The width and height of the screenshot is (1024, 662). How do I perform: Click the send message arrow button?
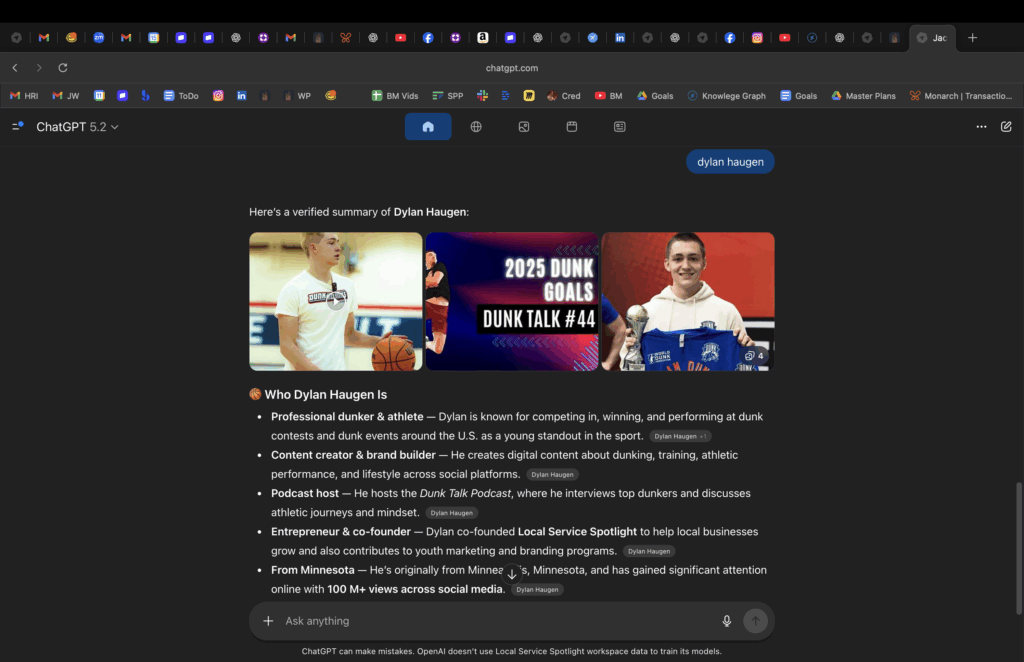755,621
